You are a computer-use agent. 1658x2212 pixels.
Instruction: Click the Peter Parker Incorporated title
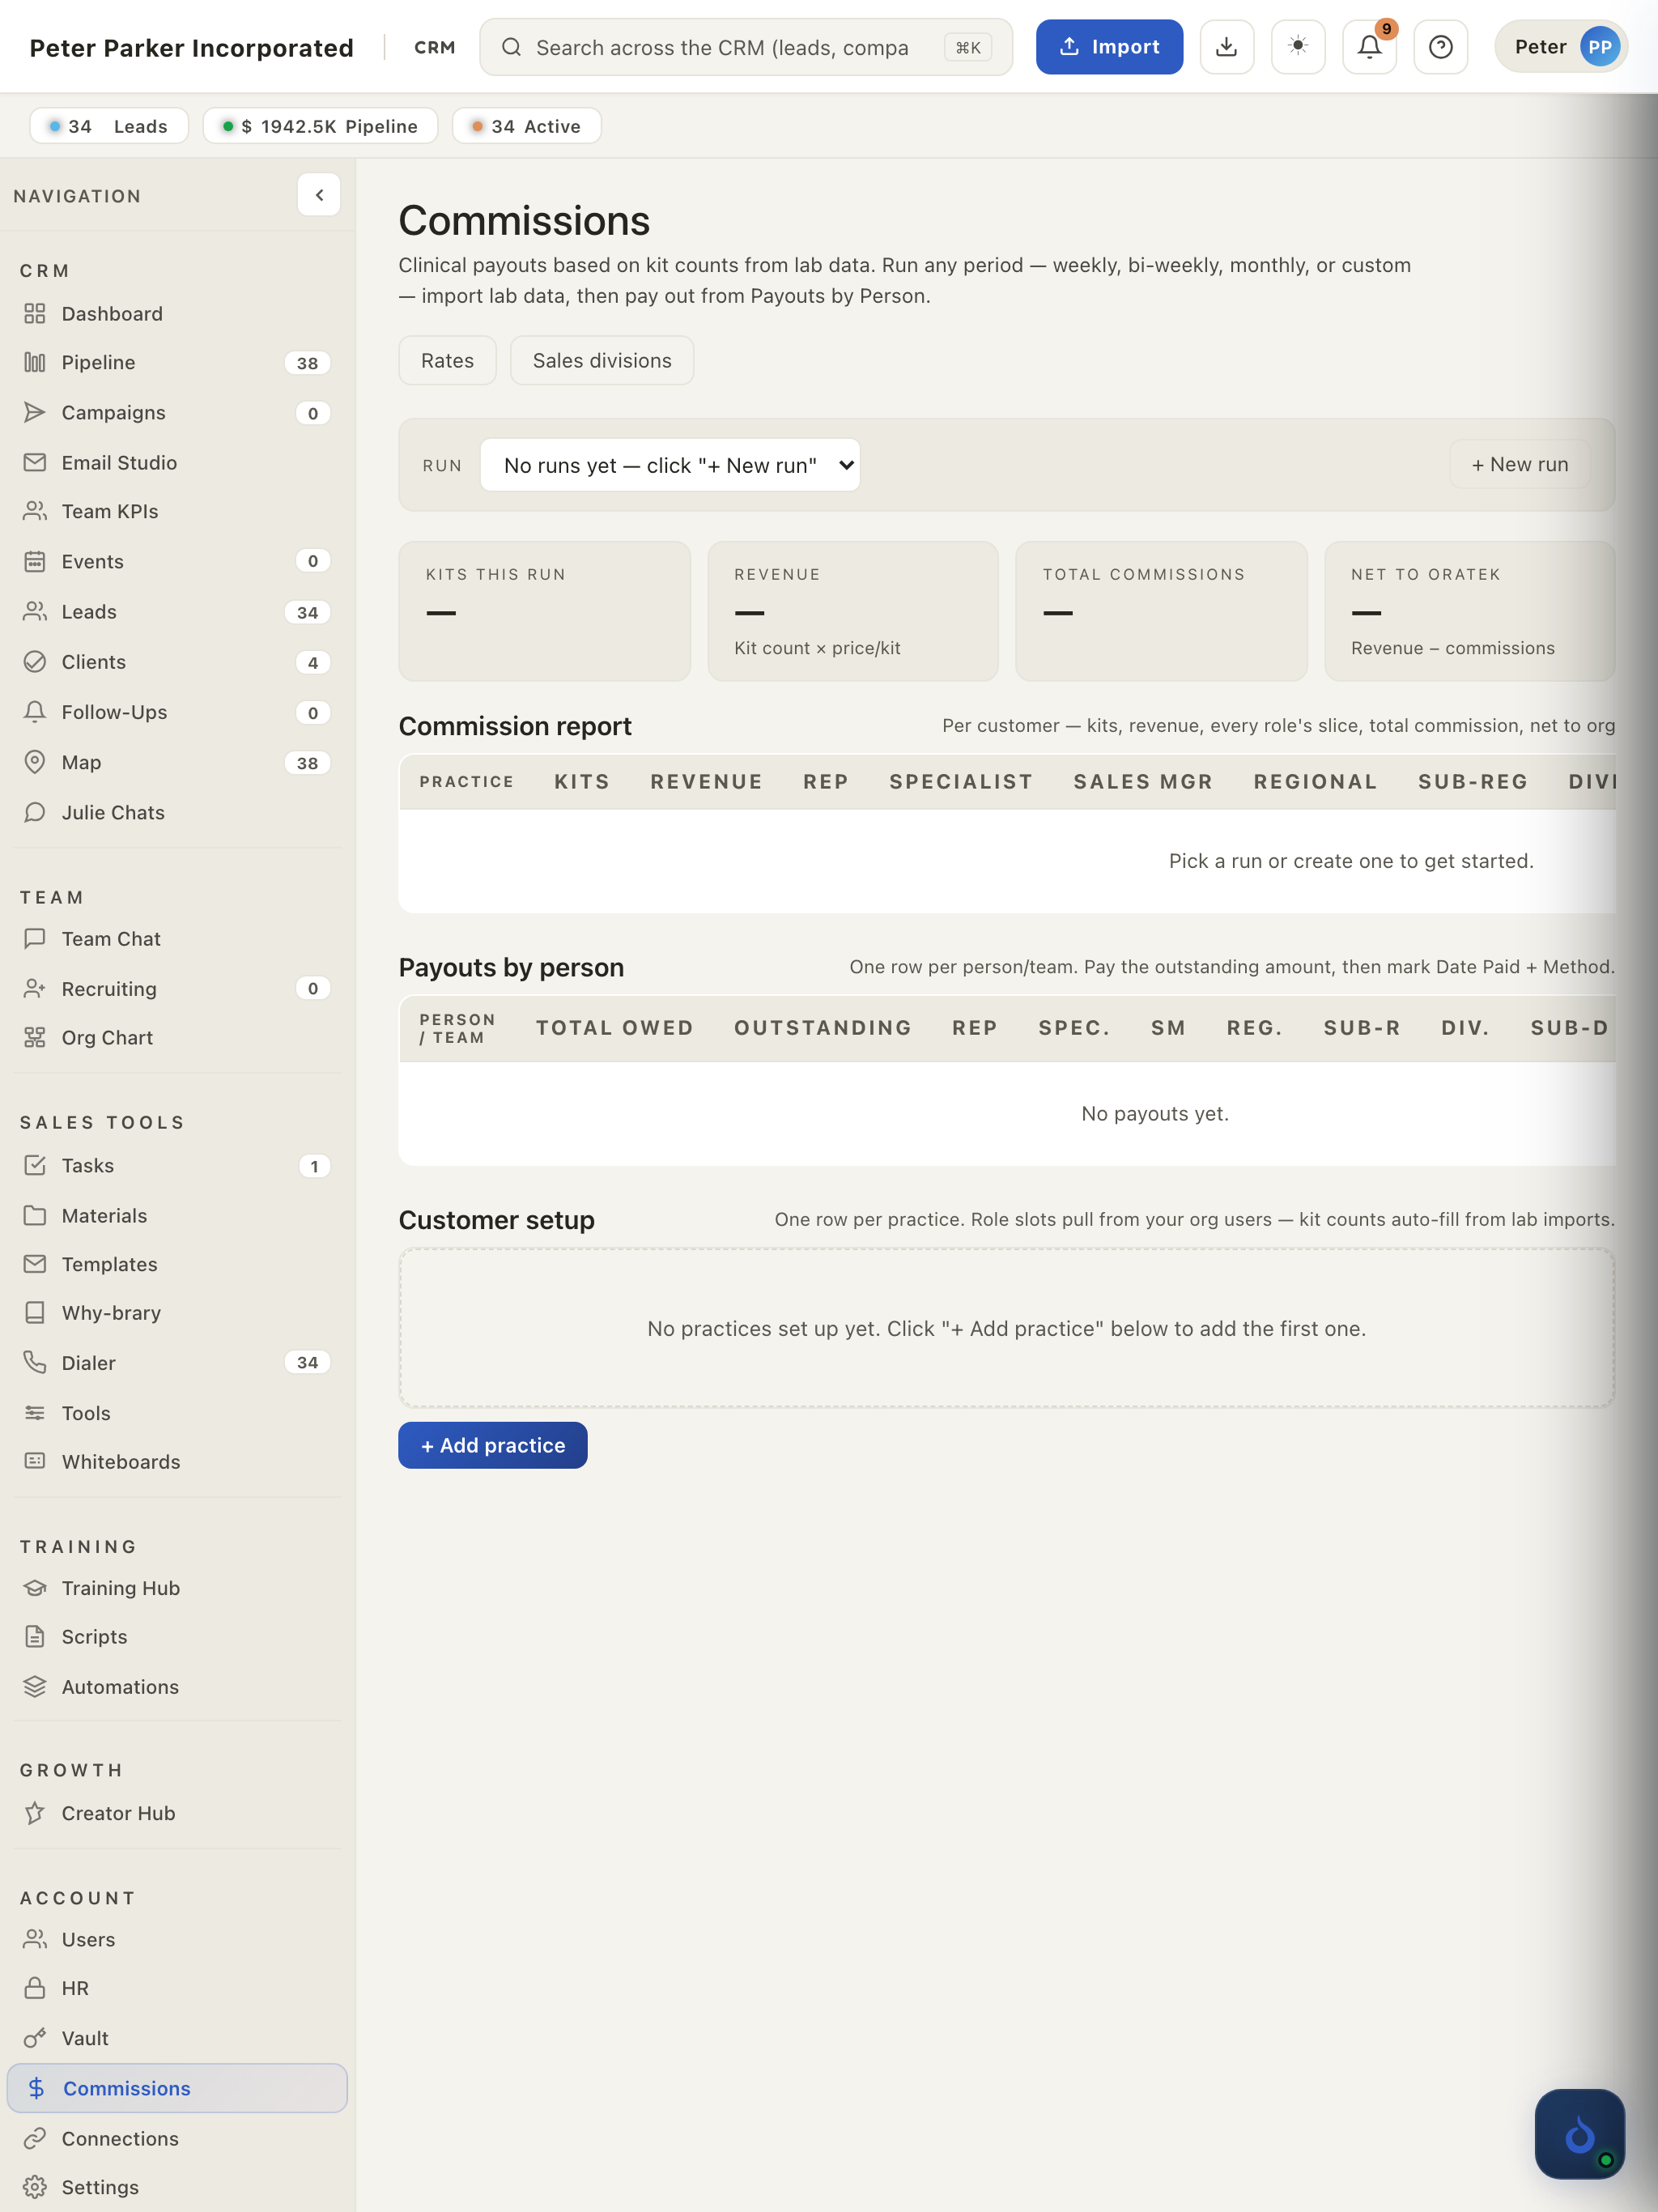[x=191, y=48]
